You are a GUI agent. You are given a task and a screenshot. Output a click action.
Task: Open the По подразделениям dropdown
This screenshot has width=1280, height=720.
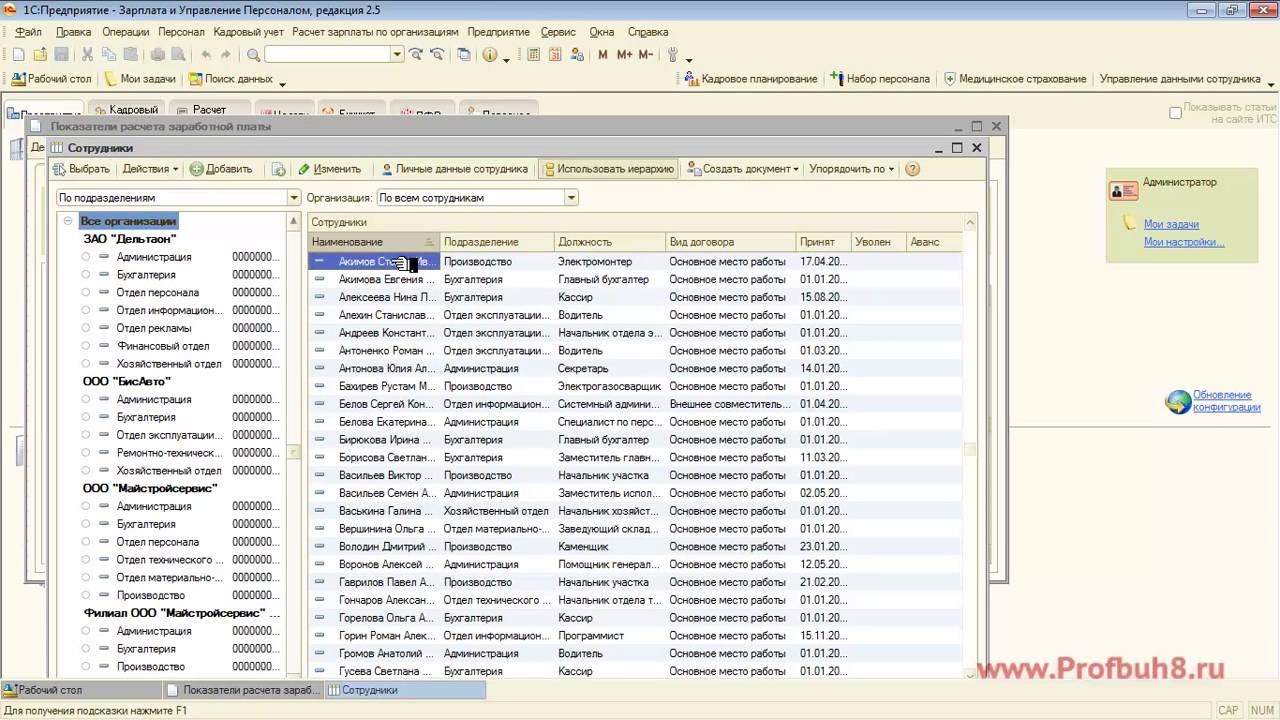(294, 198)
